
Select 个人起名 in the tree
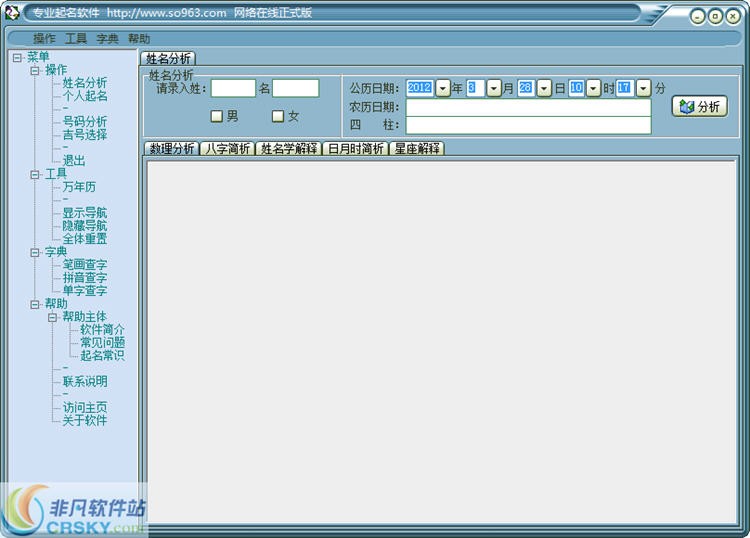coord(85,96)
